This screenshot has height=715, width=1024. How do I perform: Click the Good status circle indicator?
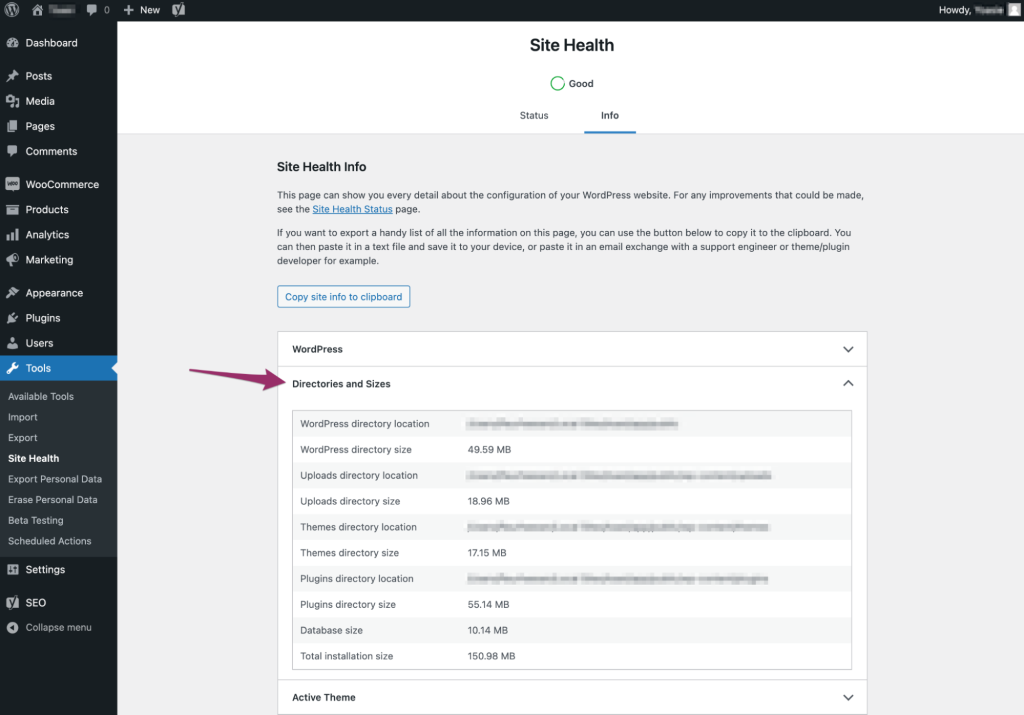coord(557,84)
